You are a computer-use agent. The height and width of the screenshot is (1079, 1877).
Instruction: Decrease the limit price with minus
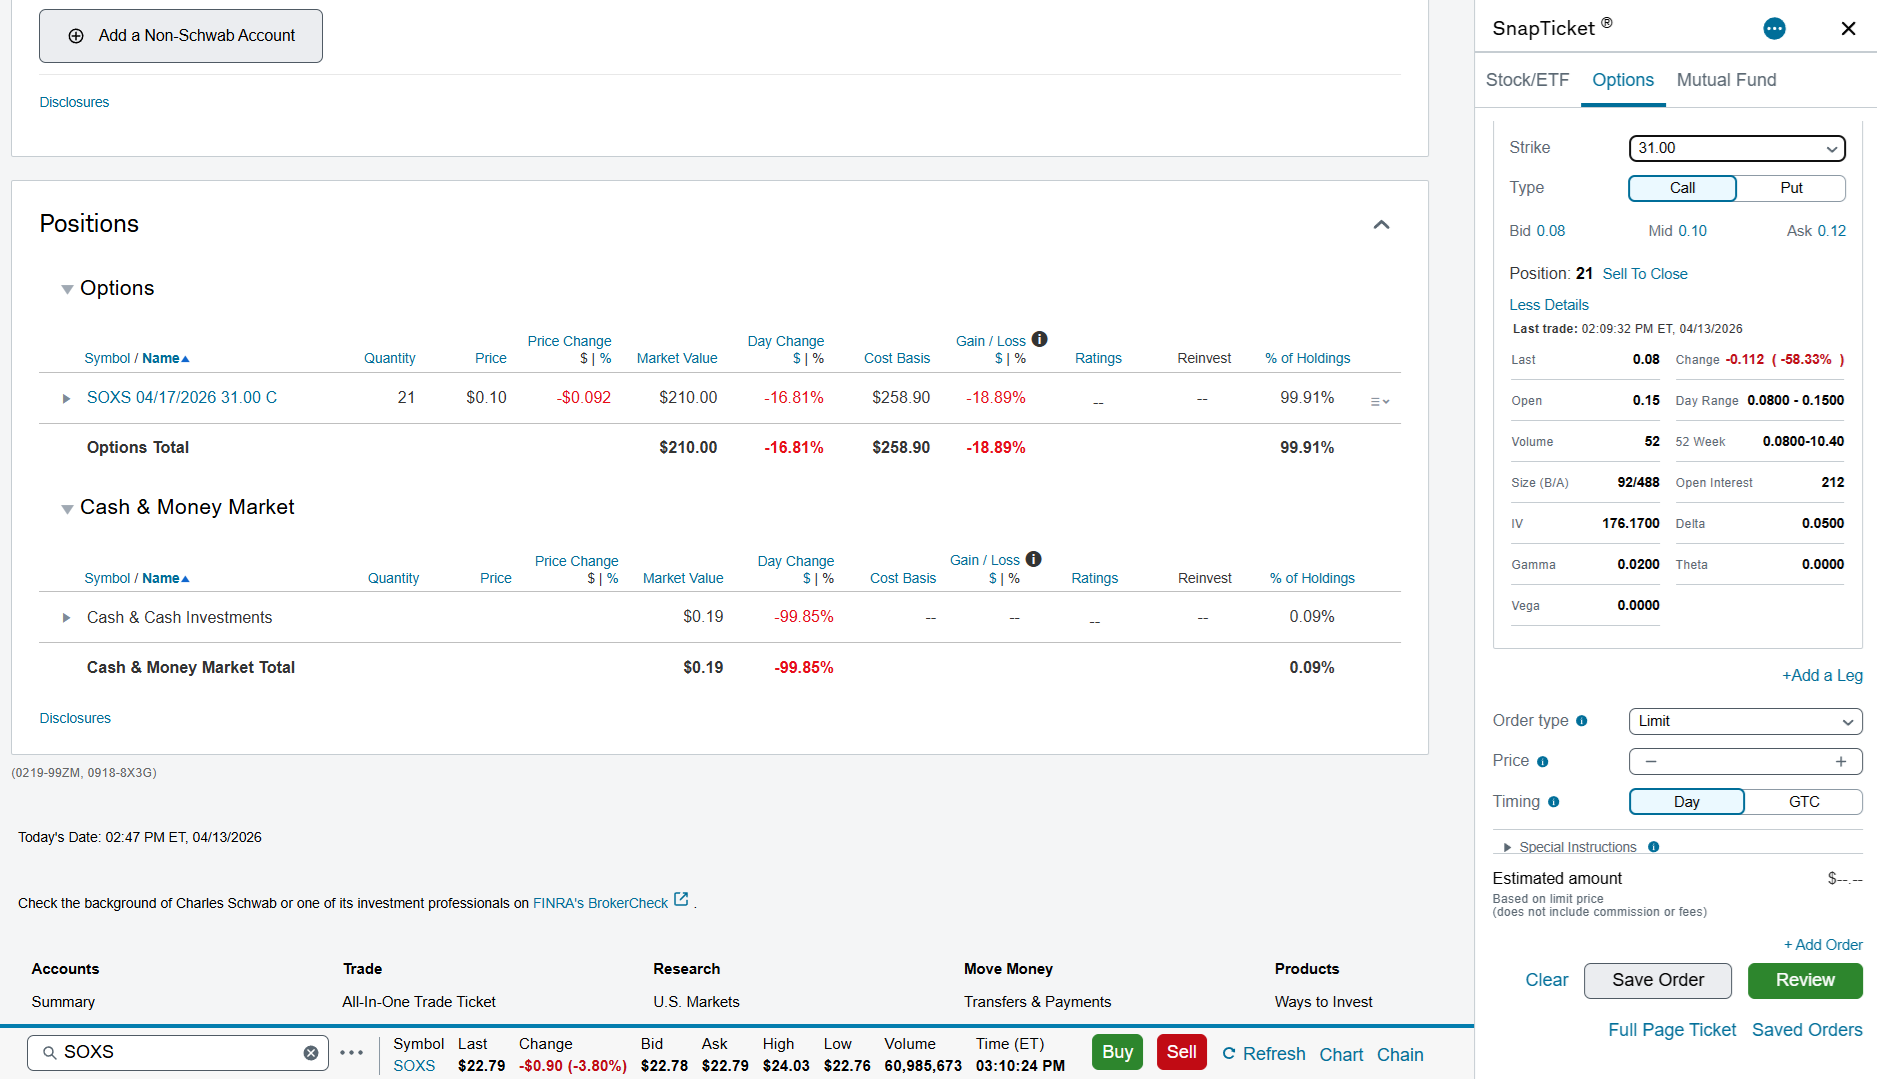click(1651, 762)
